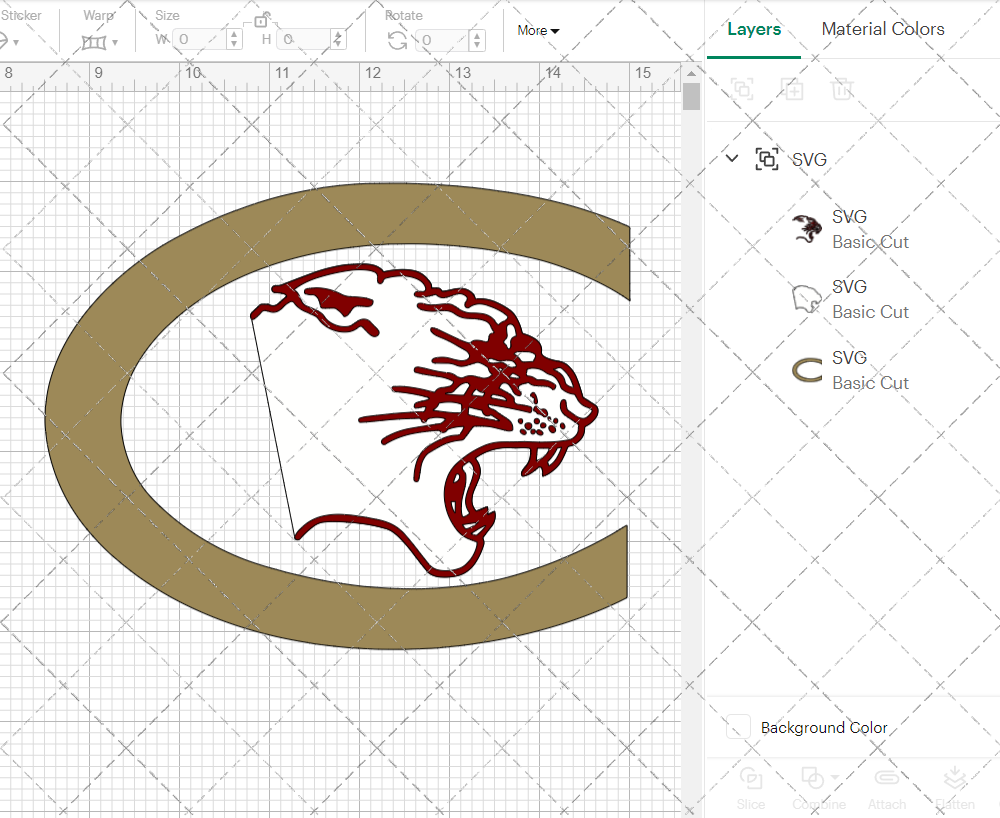The height and width of the screenshot is (818, 1000).
Task: Open the Sticker dropdown arrow
Action: [x=16, y=43]
